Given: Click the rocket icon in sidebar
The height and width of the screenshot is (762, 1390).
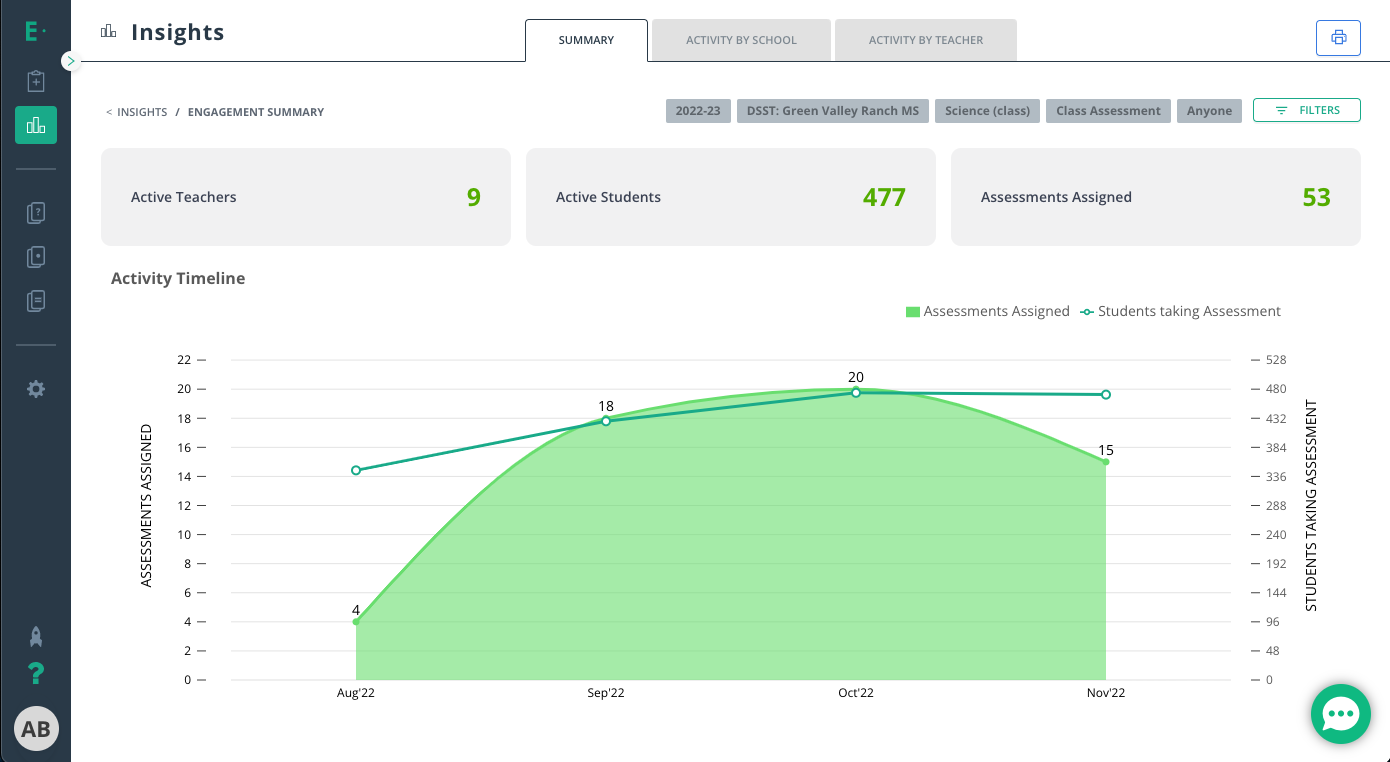Looking at the screenshot, I should click(x=36, y=637).
